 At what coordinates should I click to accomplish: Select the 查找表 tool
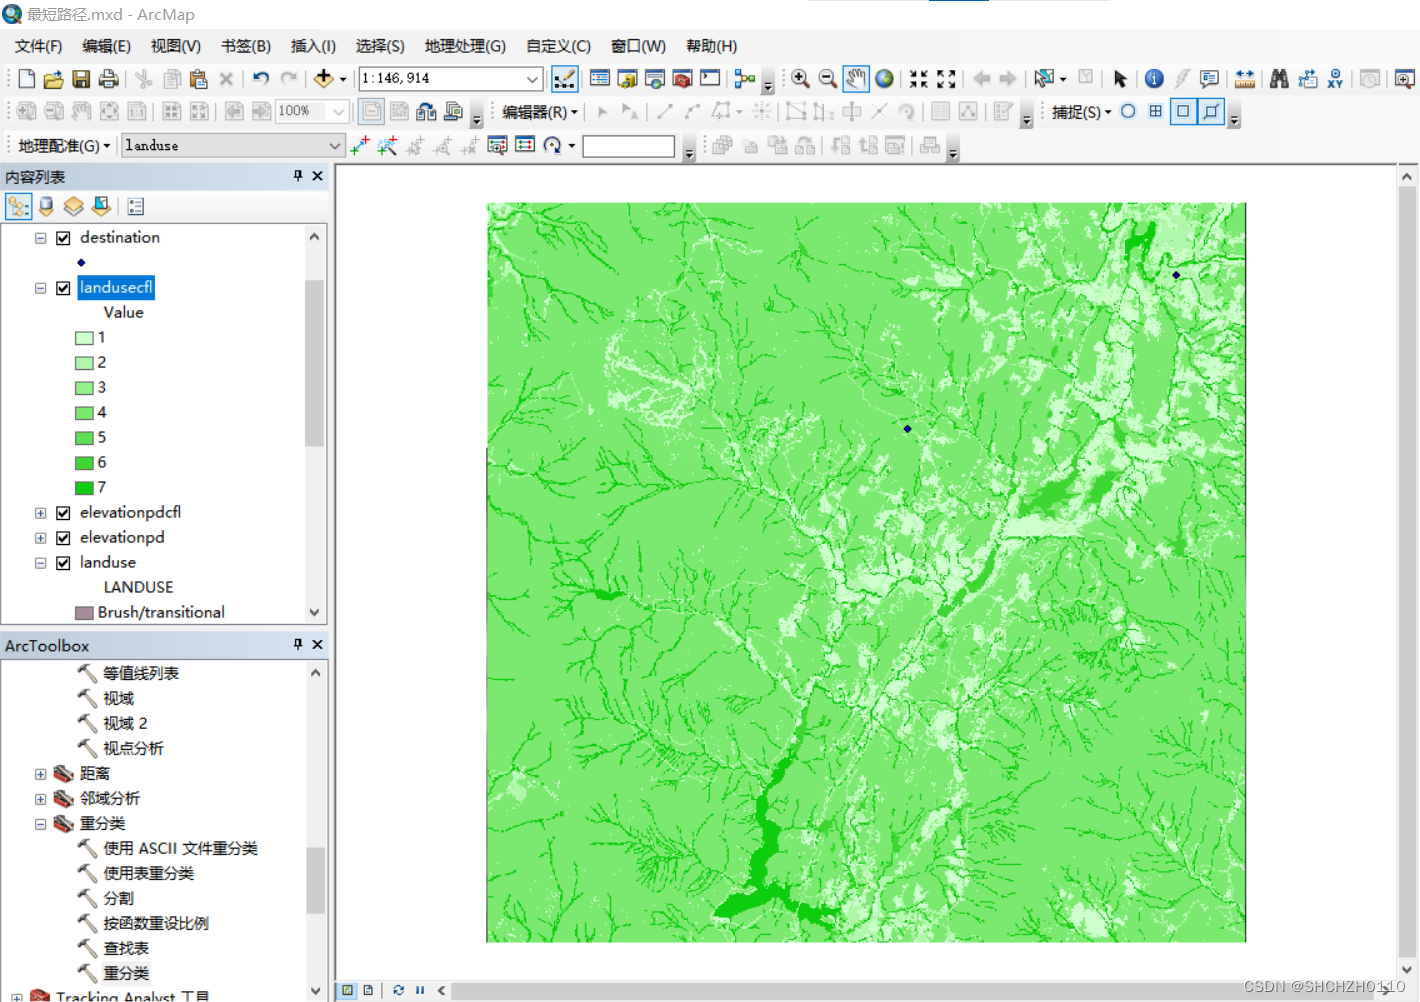click(126, 948)
